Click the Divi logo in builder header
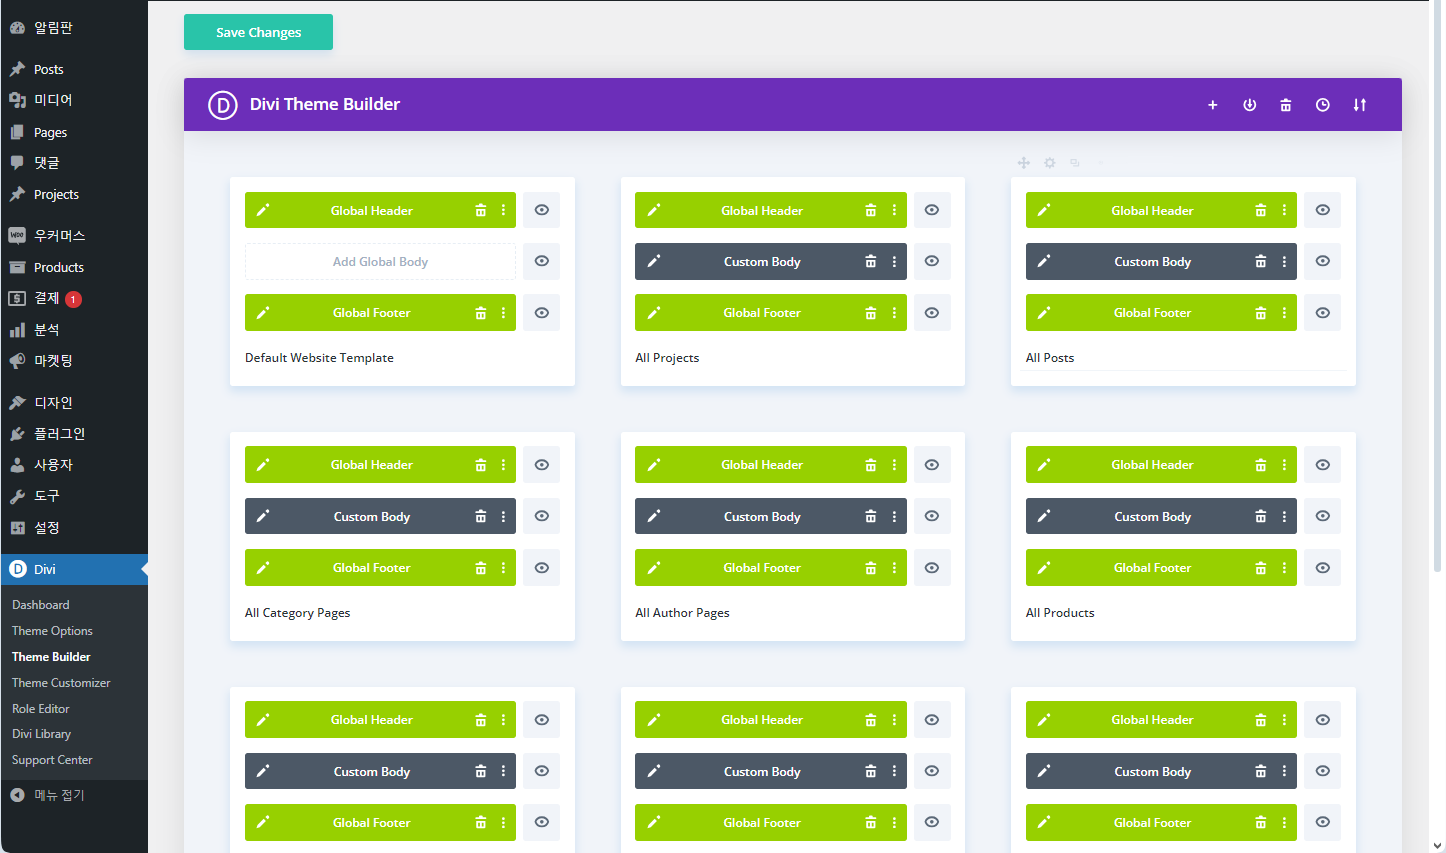Screen dimensions: 1446x853 click(222, 105)
